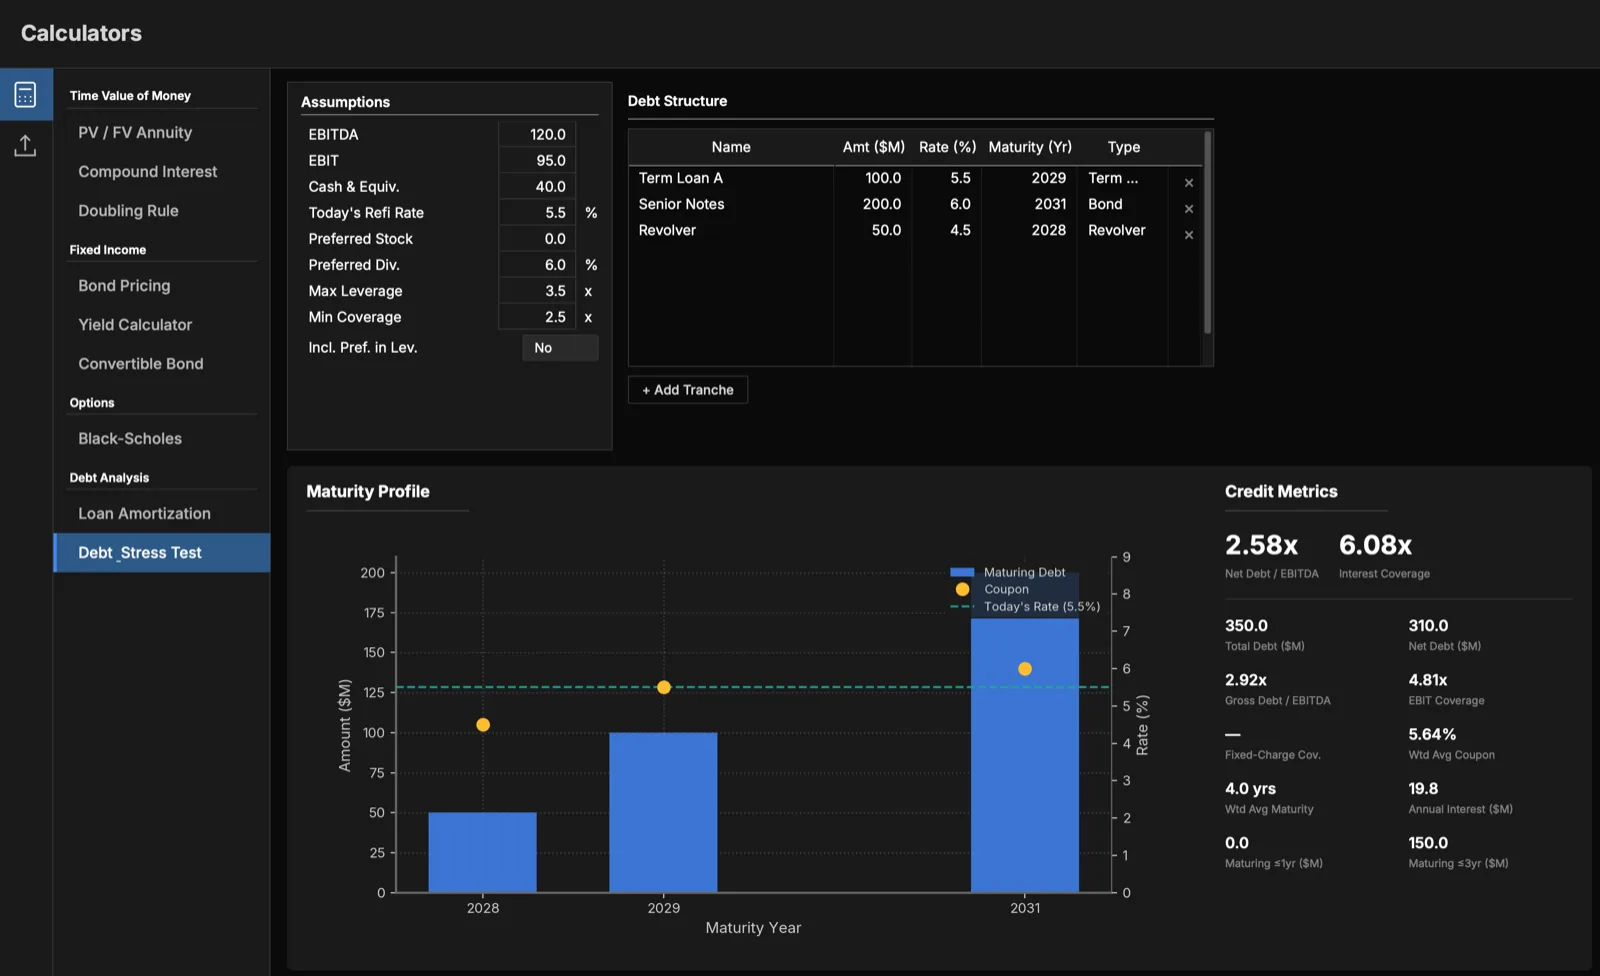The width and height of the screenshot is (1600, 976).
Task: Open PV / FV Annuity calculator
Action: click(x=135, y=133)
